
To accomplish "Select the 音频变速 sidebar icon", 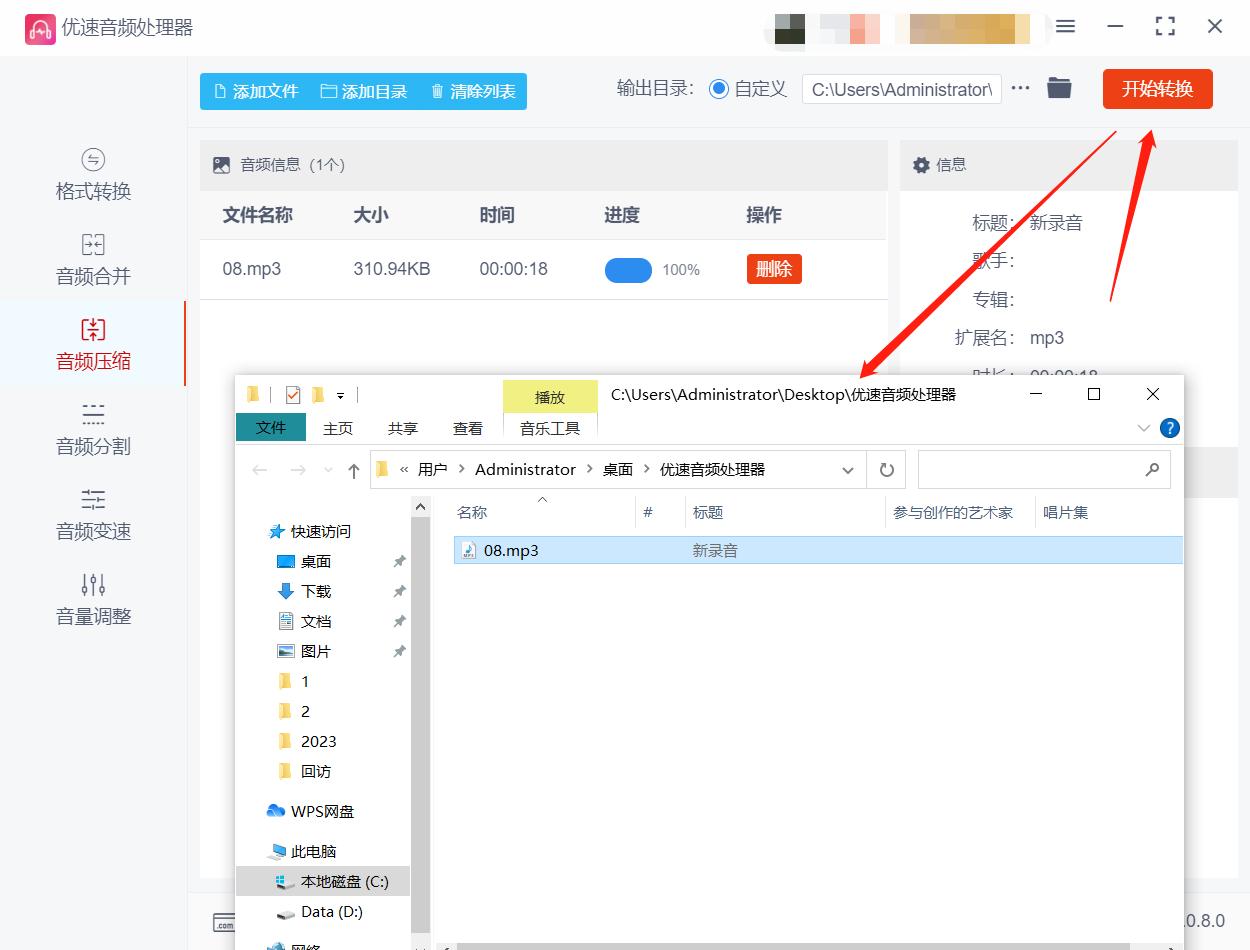I will click(92, 515).
